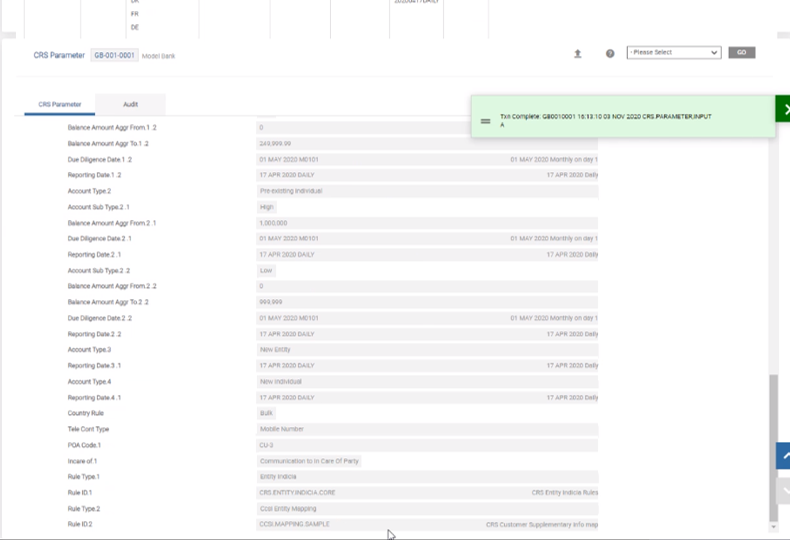This screenshot has width=790, height=540.
Task: Click the Txn Complete notification message text
Action: pos(606,120)
